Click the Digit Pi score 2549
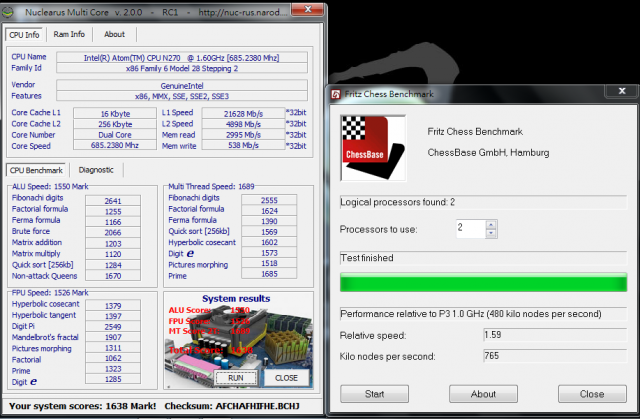This screenshot has height=419, width=640. click(x=113, y=326)
